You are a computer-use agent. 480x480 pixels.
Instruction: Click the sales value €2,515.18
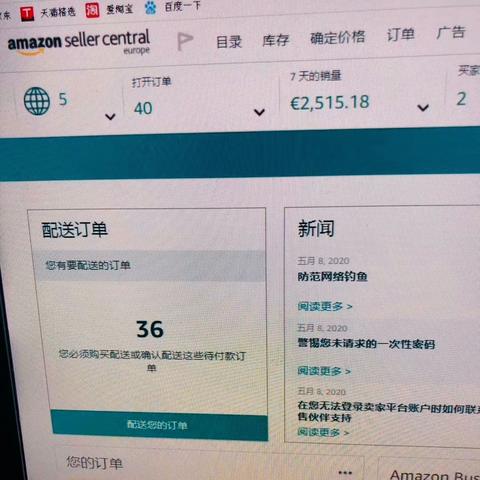(x=330, y=102)
